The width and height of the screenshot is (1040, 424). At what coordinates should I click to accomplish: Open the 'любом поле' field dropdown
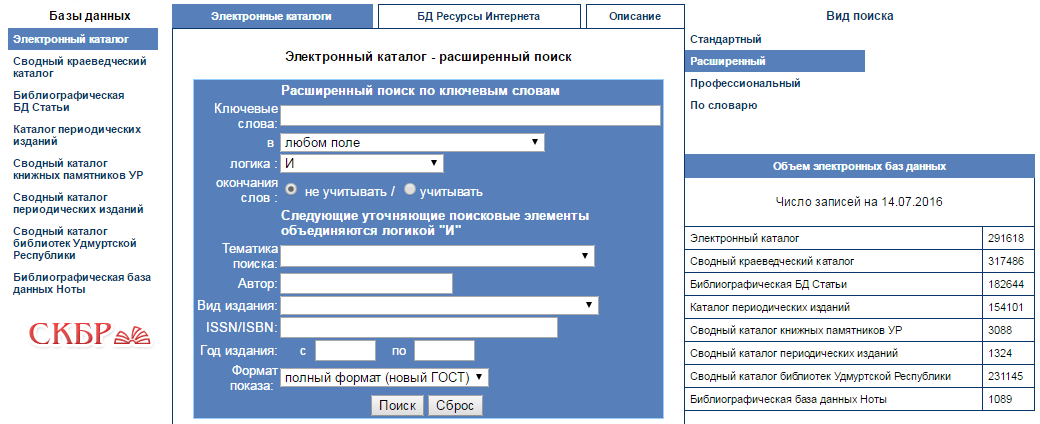[412, 142]
